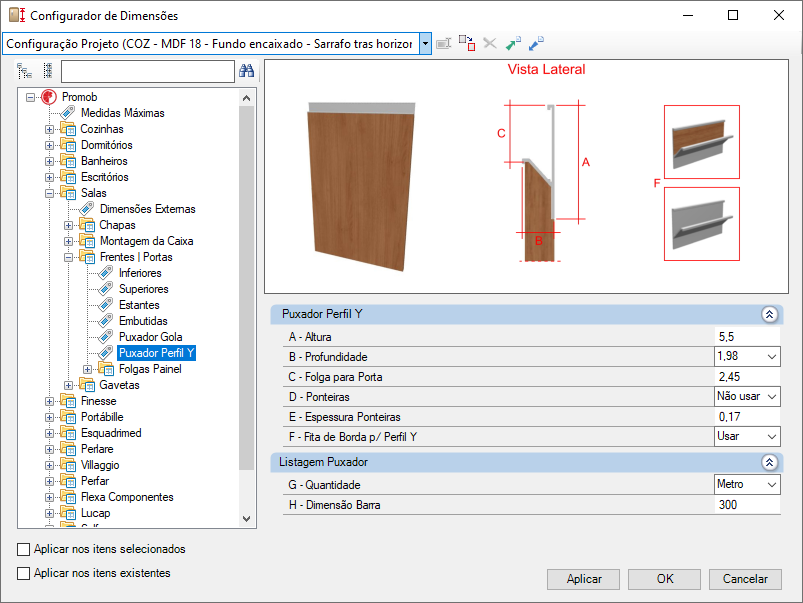This screenshot has height=603, width=803.
Task: Click the Banheiros folder icon
Action: pyautogui.click(x=68, y=161)
